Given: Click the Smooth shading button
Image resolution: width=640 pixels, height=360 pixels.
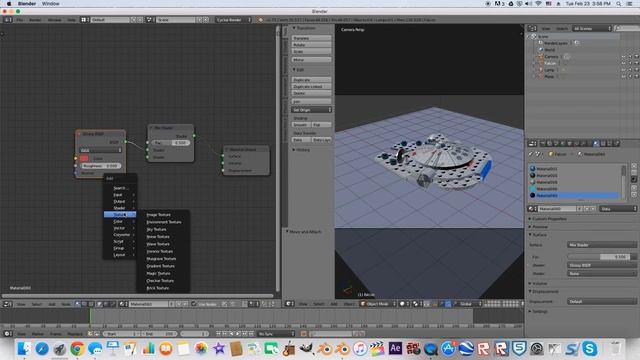Looking at the screenshot, I should (x=301, y=125).
